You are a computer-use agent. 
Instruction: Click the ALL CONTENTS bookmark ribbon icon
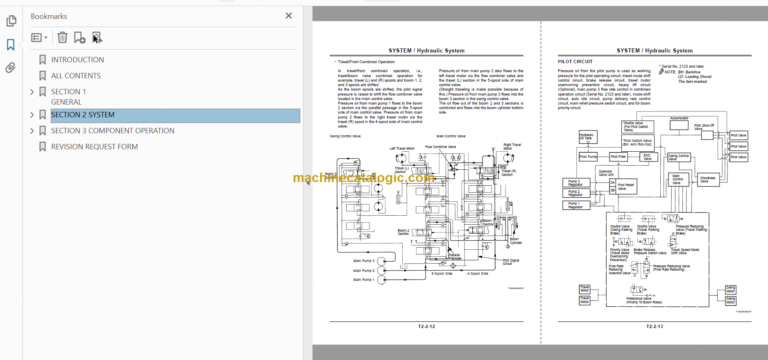(43, 76)
